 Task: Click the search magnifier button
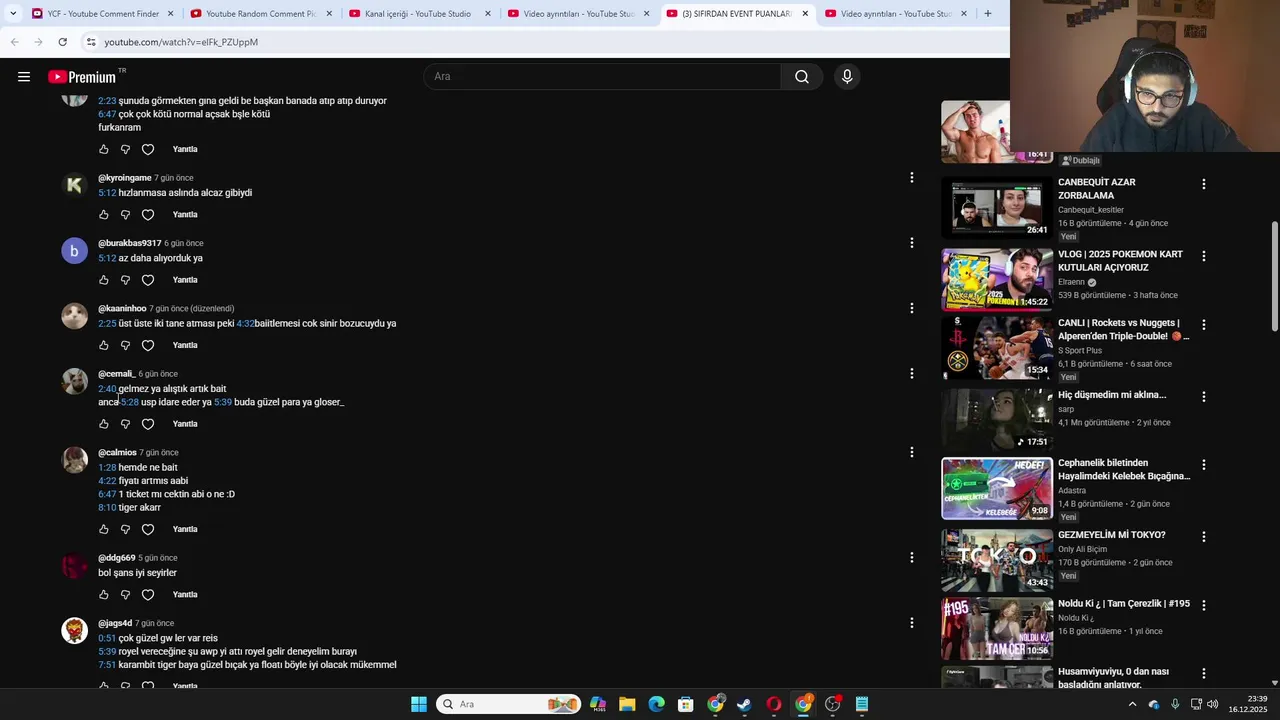(x=802, y=77)
